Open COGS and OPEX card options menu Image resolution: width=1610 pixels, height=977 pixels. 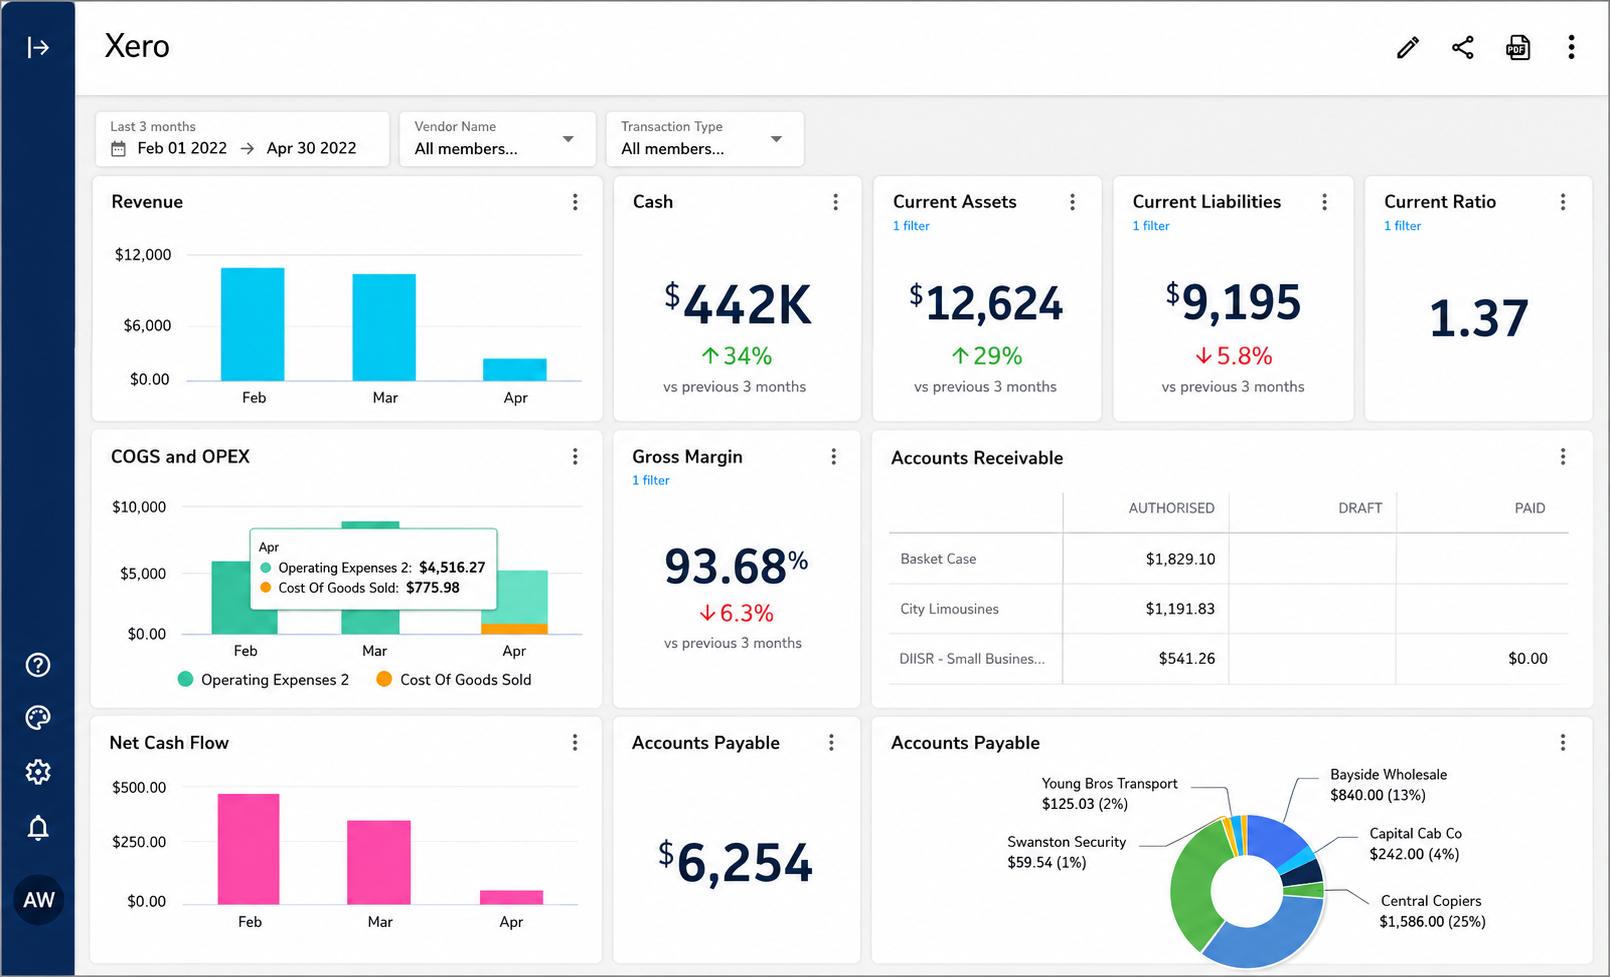[575, 457]
